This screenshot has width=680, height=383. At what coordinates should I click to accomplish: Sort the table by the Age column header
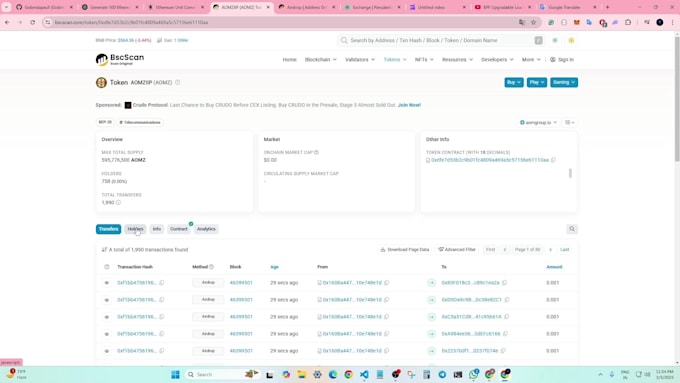pyautogui.click(x=274, y=267)
